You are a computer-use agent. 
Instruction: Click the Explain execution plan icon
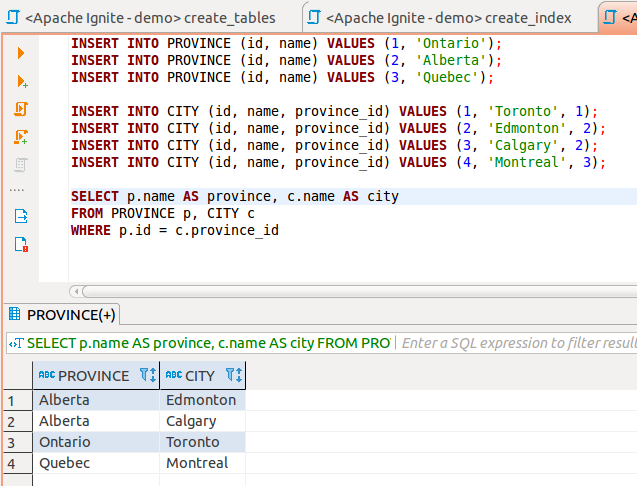20,165
